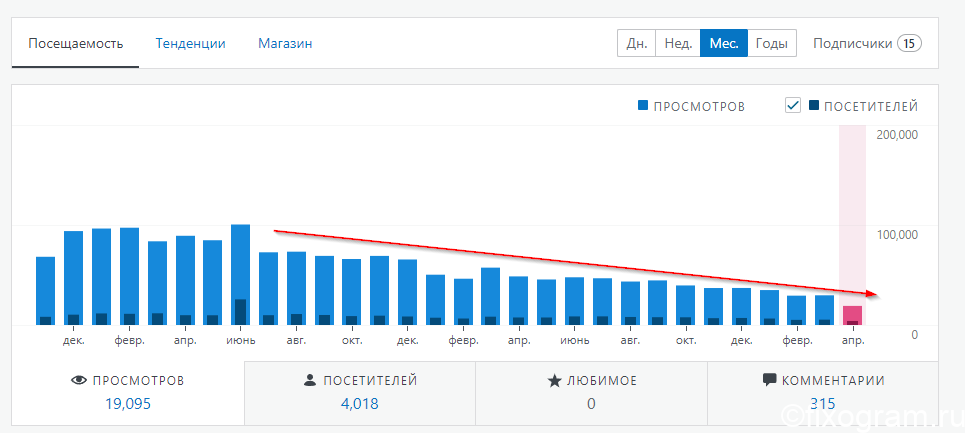Screen dimensions: 965x433
Task: Select the Любимое stats panel
Action: coord(591,393)
